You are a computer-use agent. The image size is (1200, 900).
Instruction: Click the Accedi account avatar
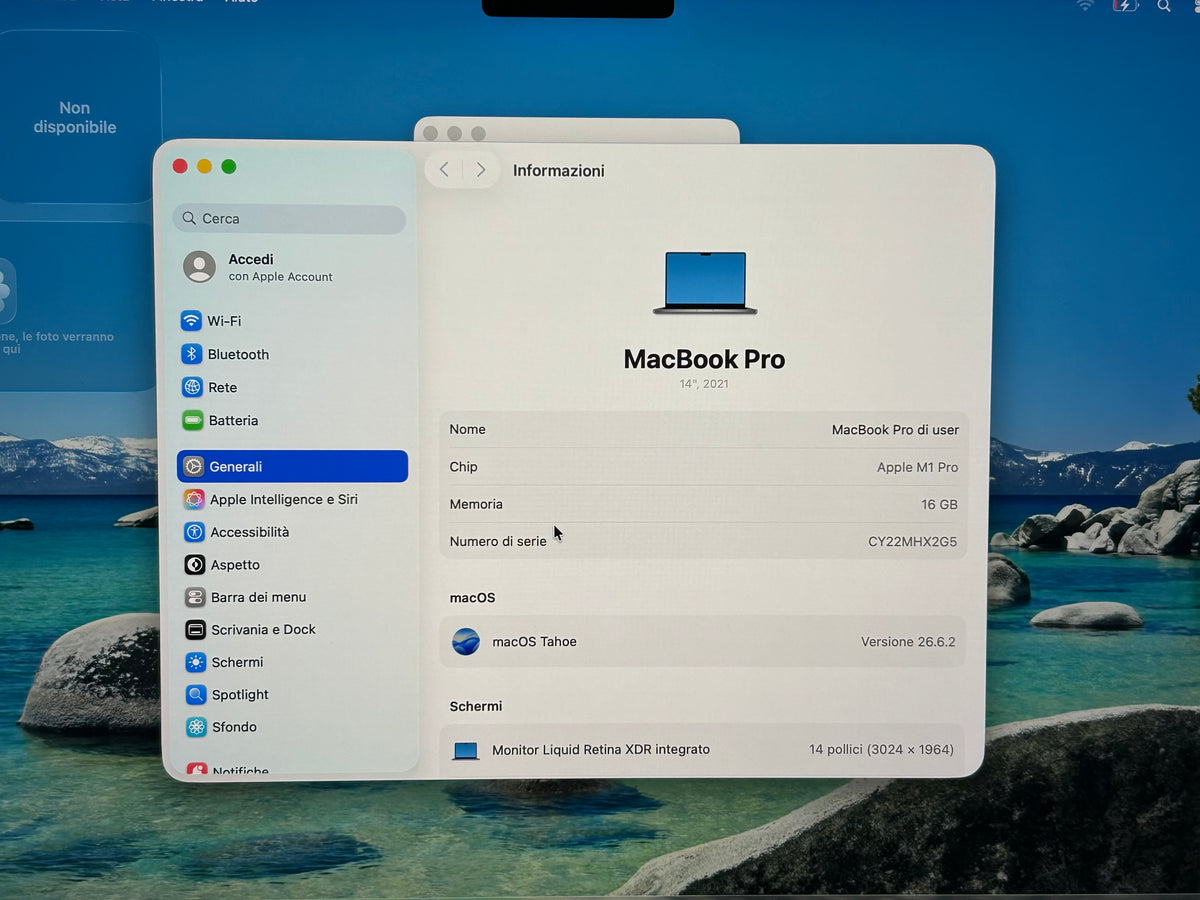coord(199,267)
